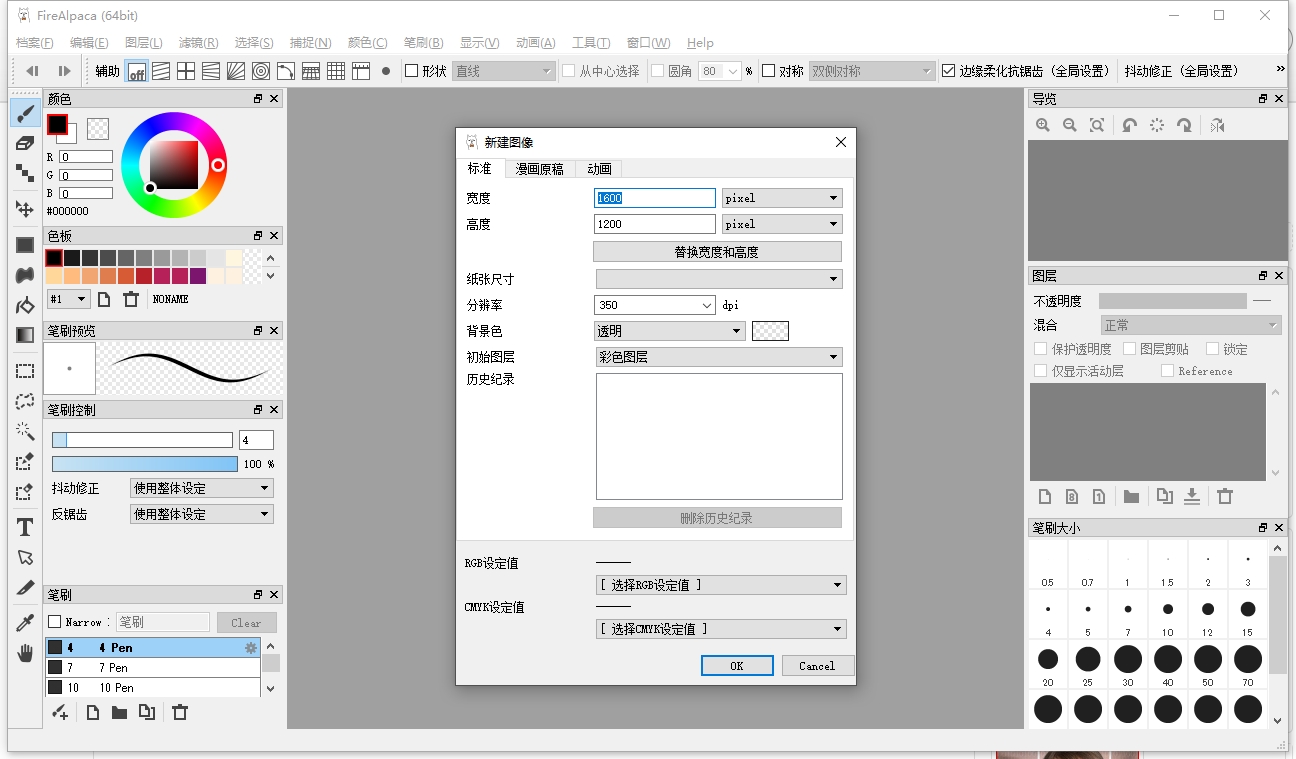Open the height unit pixel dropdown

tap(782, 224)
